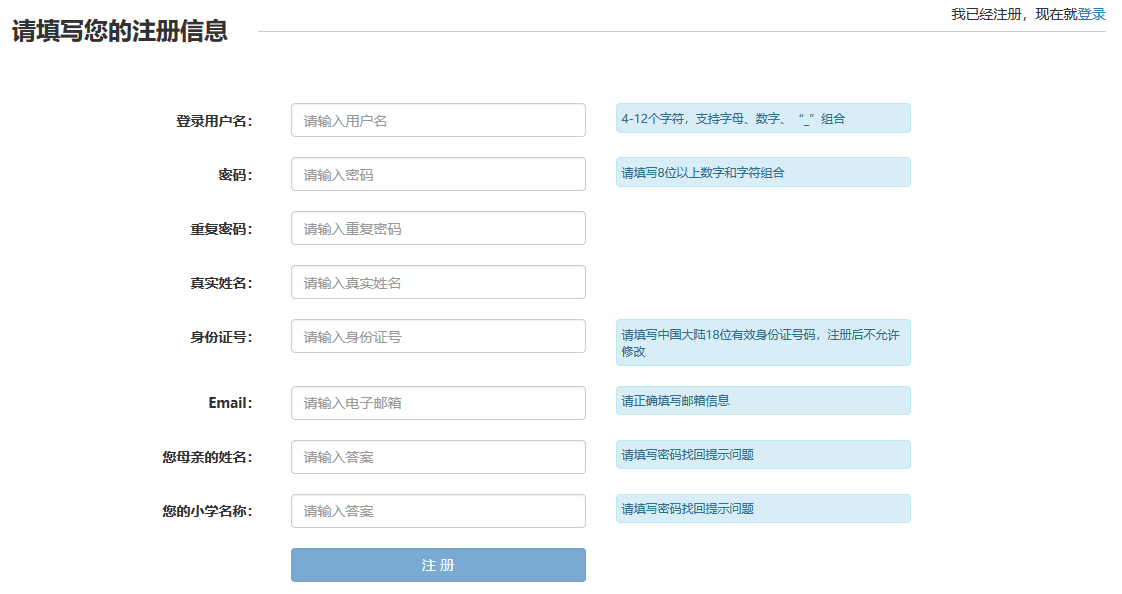The width and height of the screenshot is (1122, 594).
Task: Click the hint 请填写中国大陆18位有效身份证号码
Action: pos(763,343)
